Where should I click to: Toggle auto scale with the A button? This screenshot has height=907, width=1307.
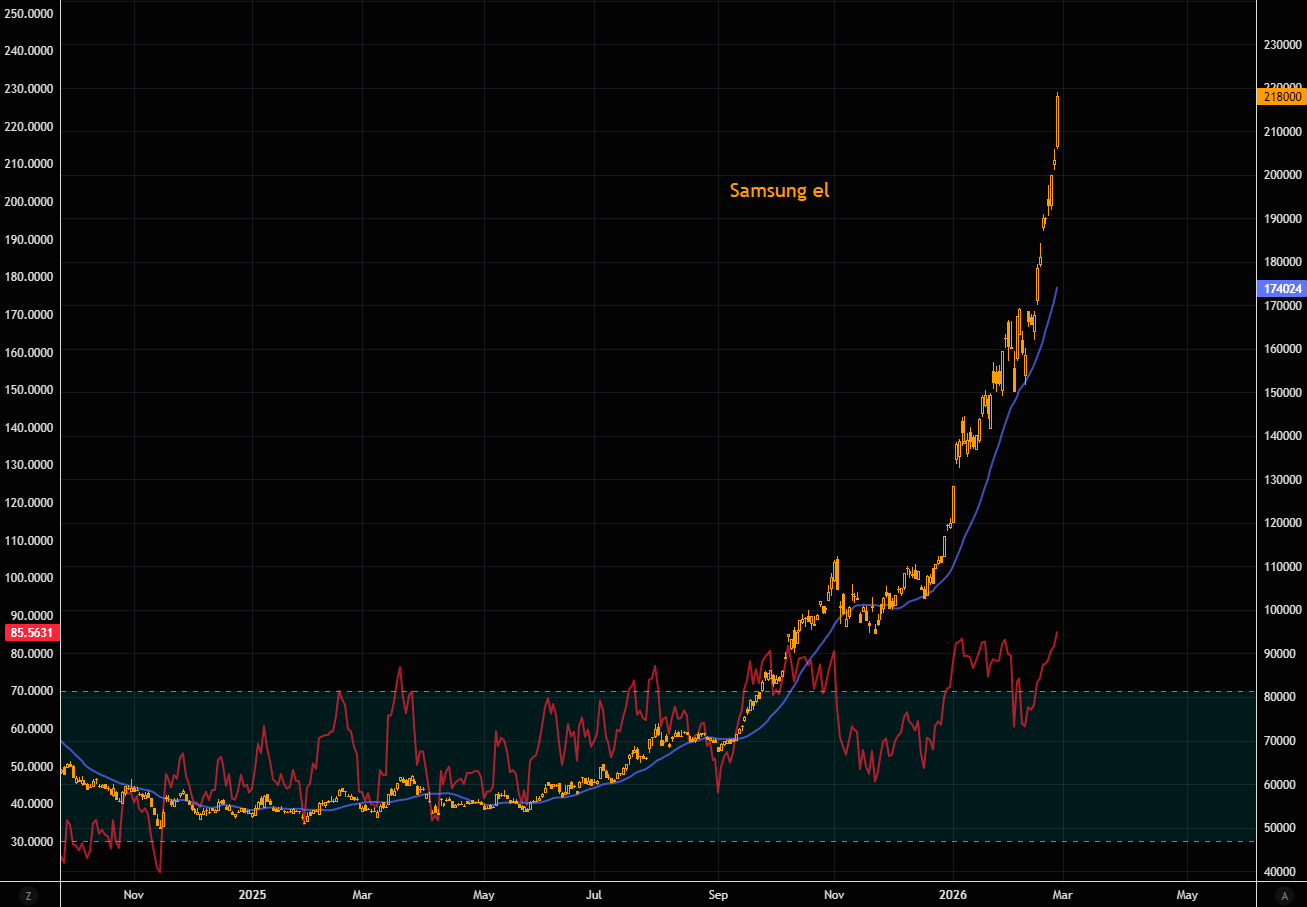[1283, 895]
